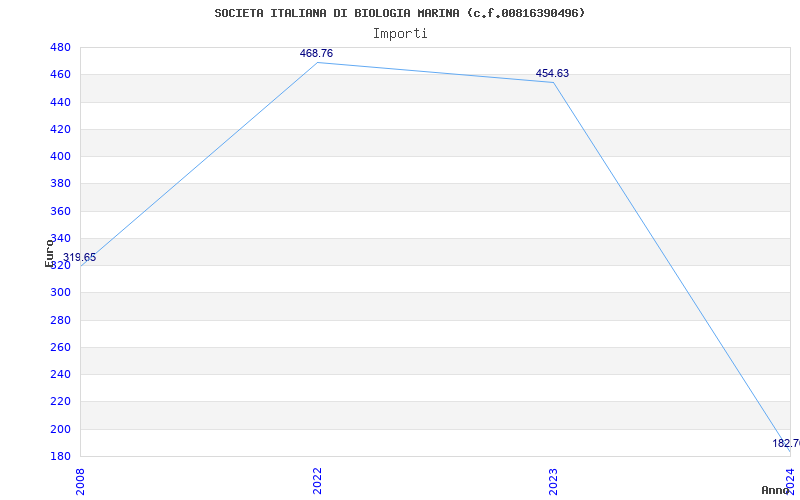
Task: Click the 2022 x-axis year label
Action: pos(317,481)
